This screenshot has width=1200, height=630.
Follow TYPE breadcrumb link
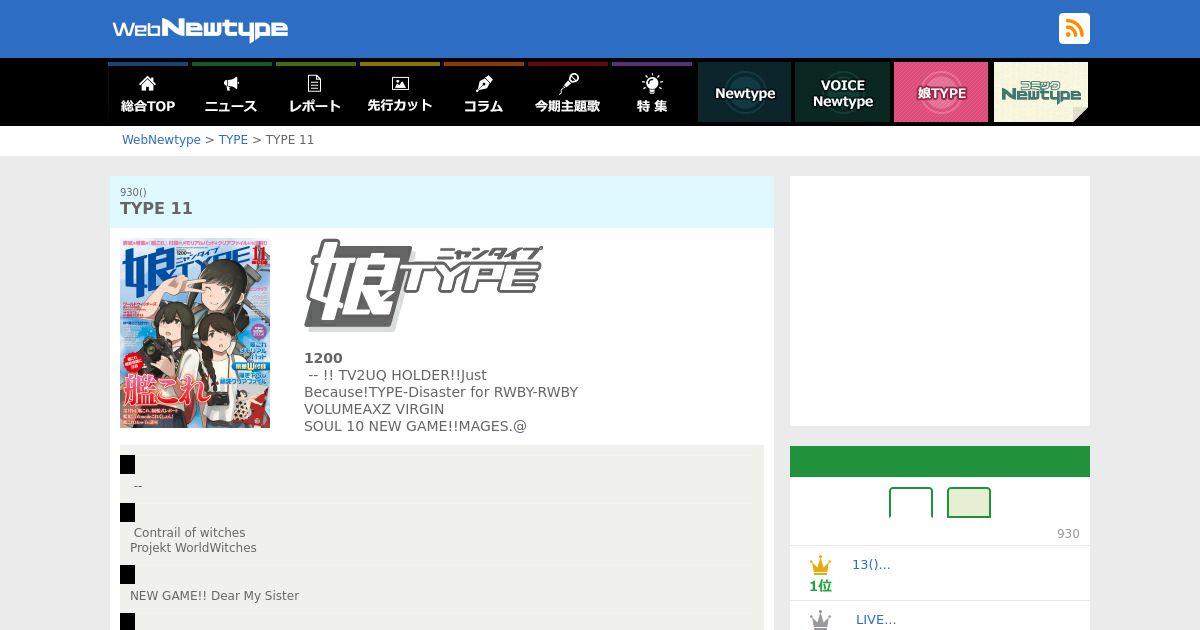pyautogui.click(x=233, y=140)
